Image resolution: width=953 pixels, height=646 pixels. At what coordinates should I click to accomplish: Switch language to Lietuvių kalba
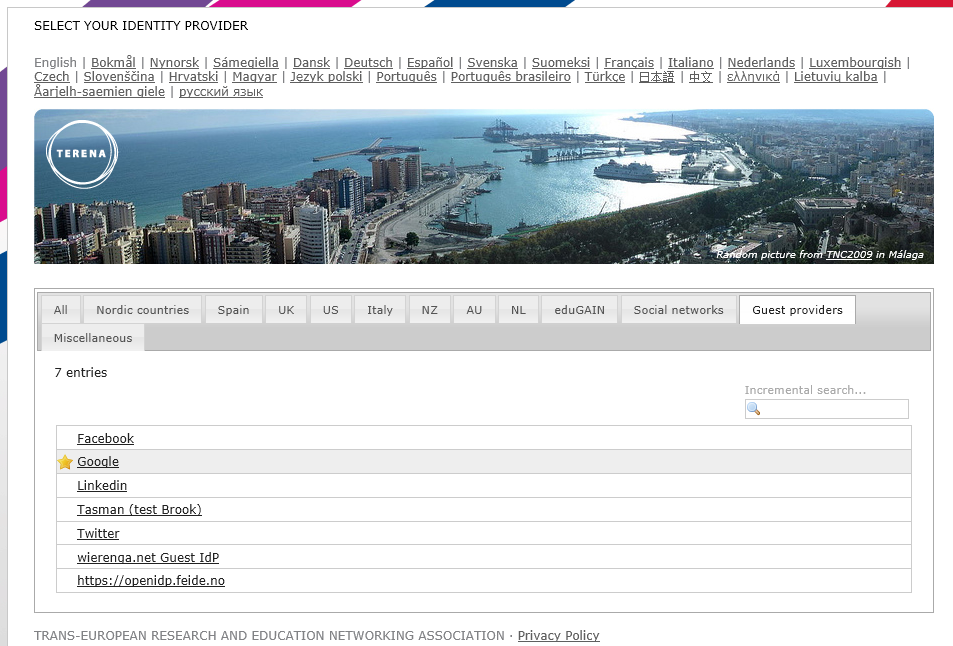(836, 77)
